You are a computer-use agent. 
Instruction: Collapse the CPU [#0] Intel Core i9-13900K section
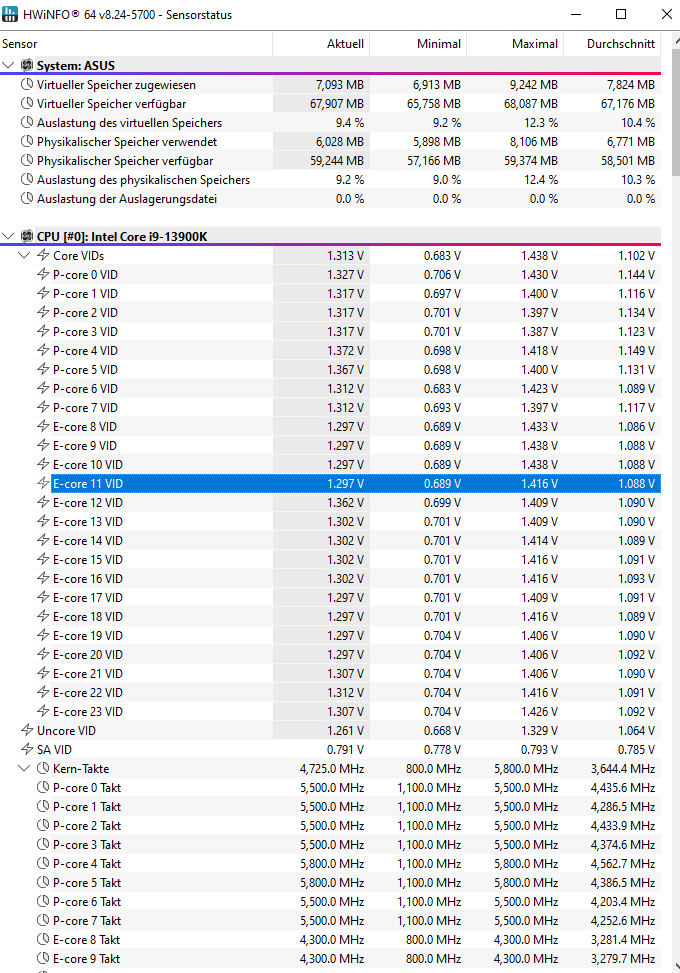(8, 236)
